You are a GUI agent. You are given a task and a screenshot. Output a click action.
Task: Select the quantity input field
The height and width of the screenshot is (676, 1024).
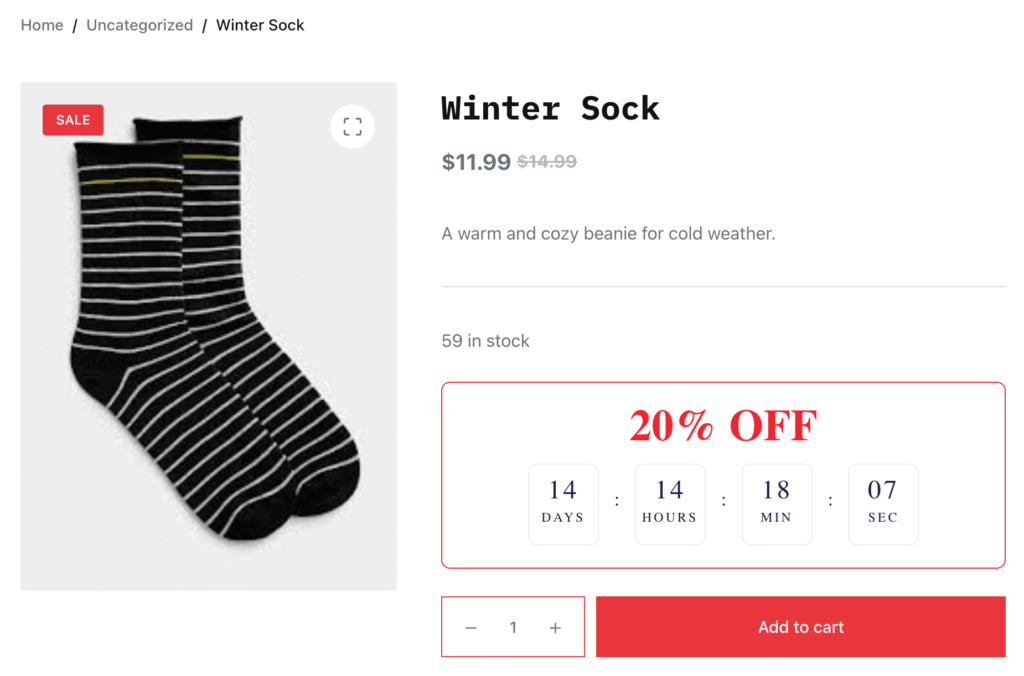[513, 627]
